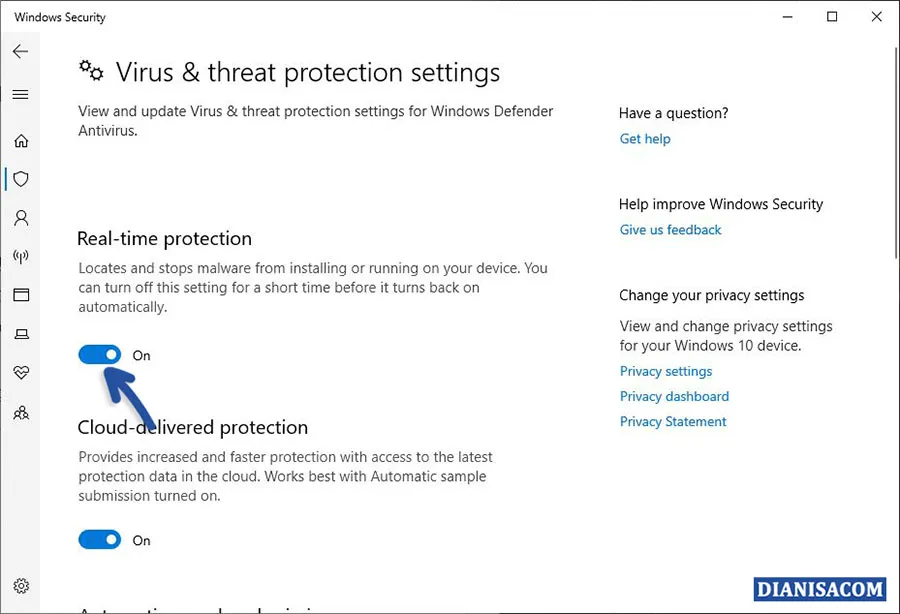
Task: Open App & browser control in sidebar
Action: (x=21, y=295)
